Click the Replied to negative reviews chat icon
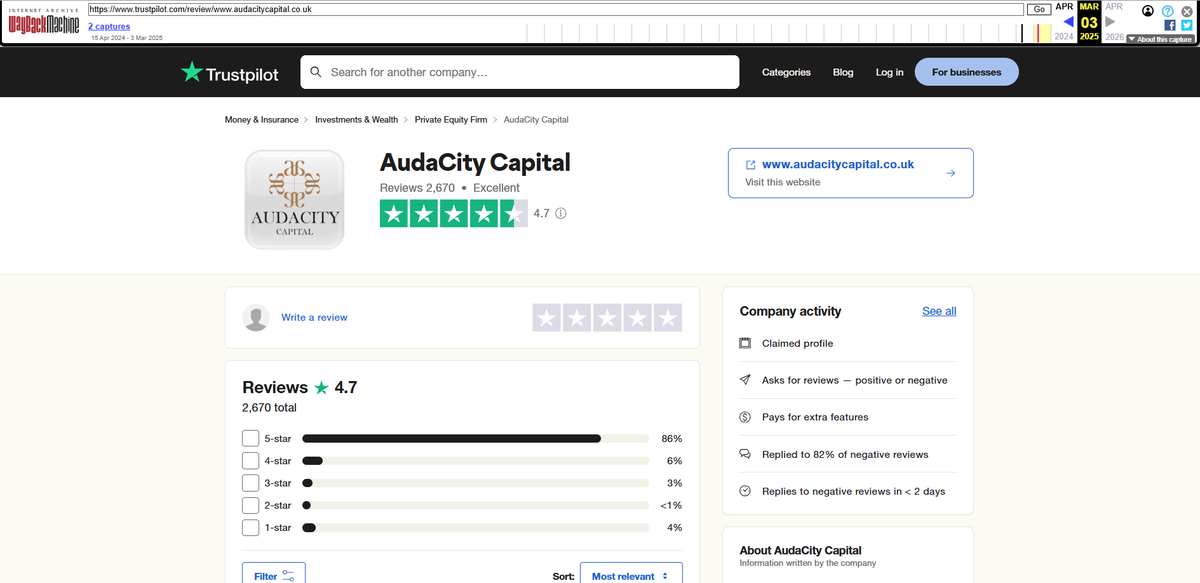This screenshot has height=583, width=1200. [745, 454]
